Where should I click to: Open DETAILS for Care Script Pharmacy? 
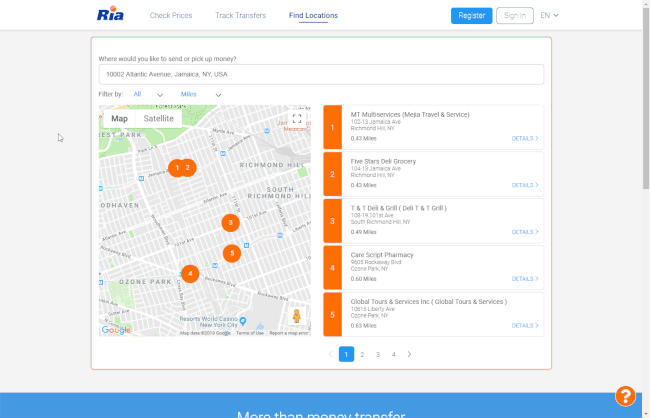point(525,279)
